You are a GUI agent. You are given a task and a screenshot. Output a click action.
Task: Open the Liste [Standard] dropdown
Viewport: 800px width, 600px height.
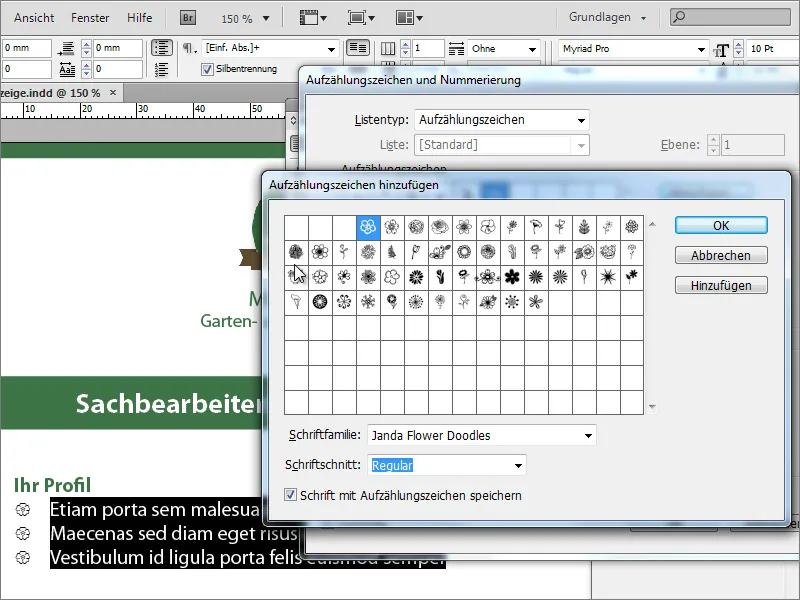502,145
